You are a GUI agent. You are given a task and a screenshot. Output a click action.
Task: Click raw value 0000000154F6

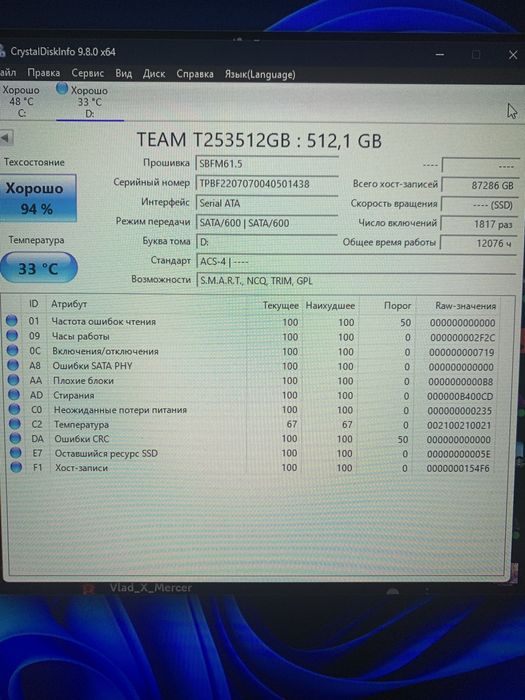point(458,468)
